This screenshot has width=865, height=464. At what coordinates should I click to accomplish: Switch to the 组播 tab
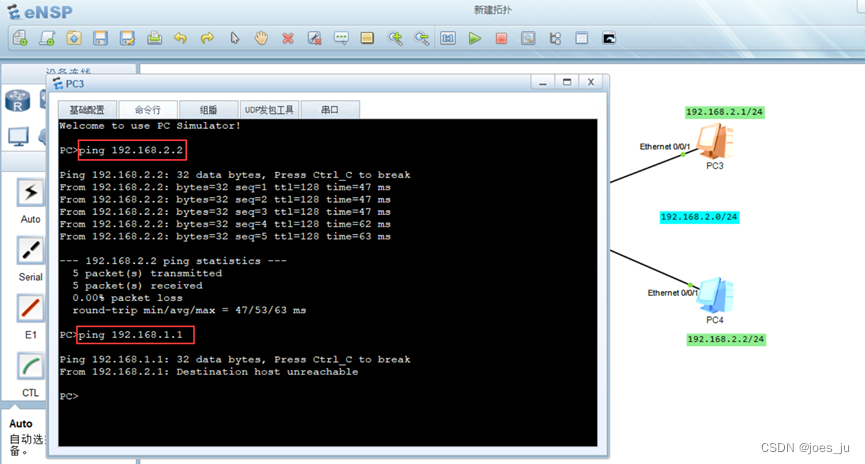(x=209, y=110)
